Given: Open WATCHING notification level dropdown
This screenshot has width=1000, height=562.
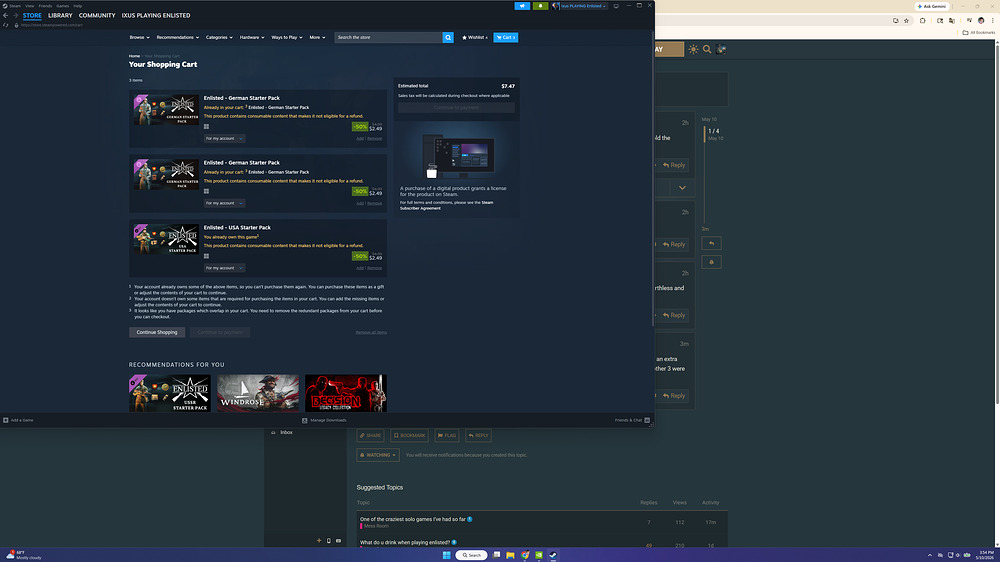Looking at the screenshot, I should tap(378, 455).
